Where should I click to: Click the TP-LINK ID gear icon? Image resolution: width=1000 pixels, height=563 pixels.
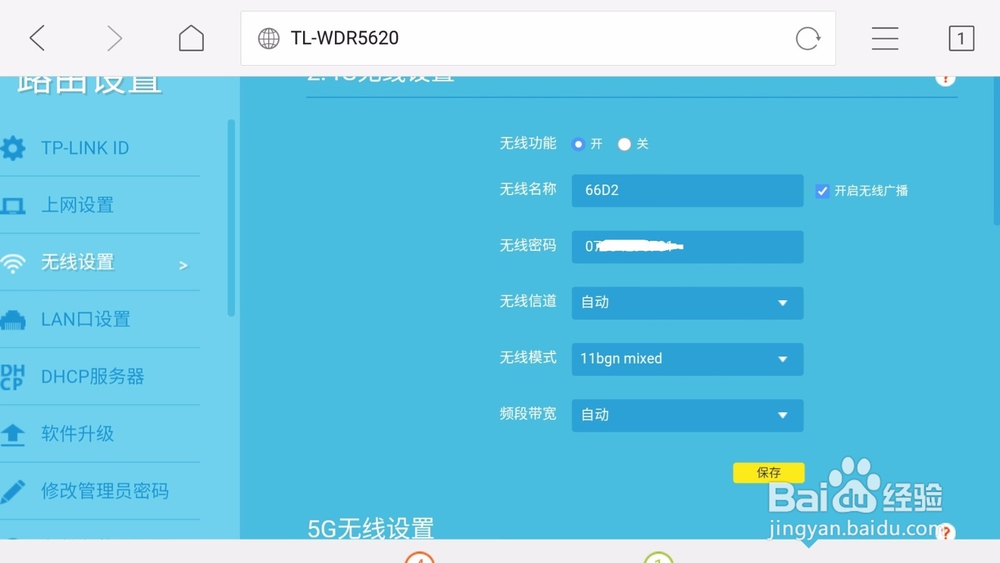(x=13, y=148)
